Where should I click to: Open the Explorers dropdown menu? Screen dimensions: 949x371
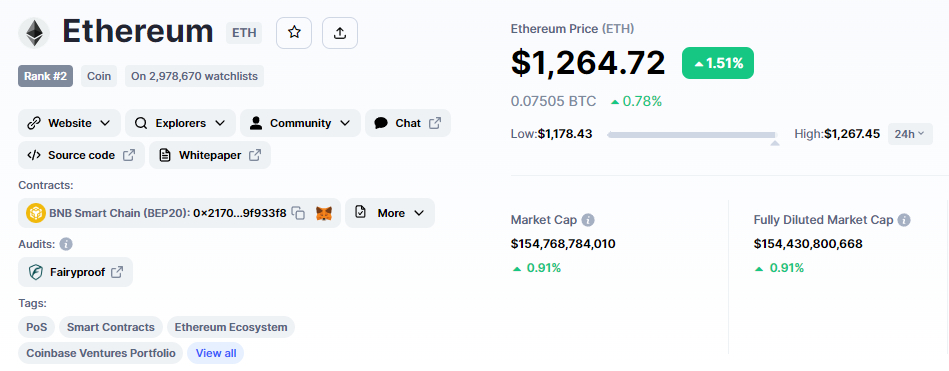pyautogui.click(x=180, y=123)
